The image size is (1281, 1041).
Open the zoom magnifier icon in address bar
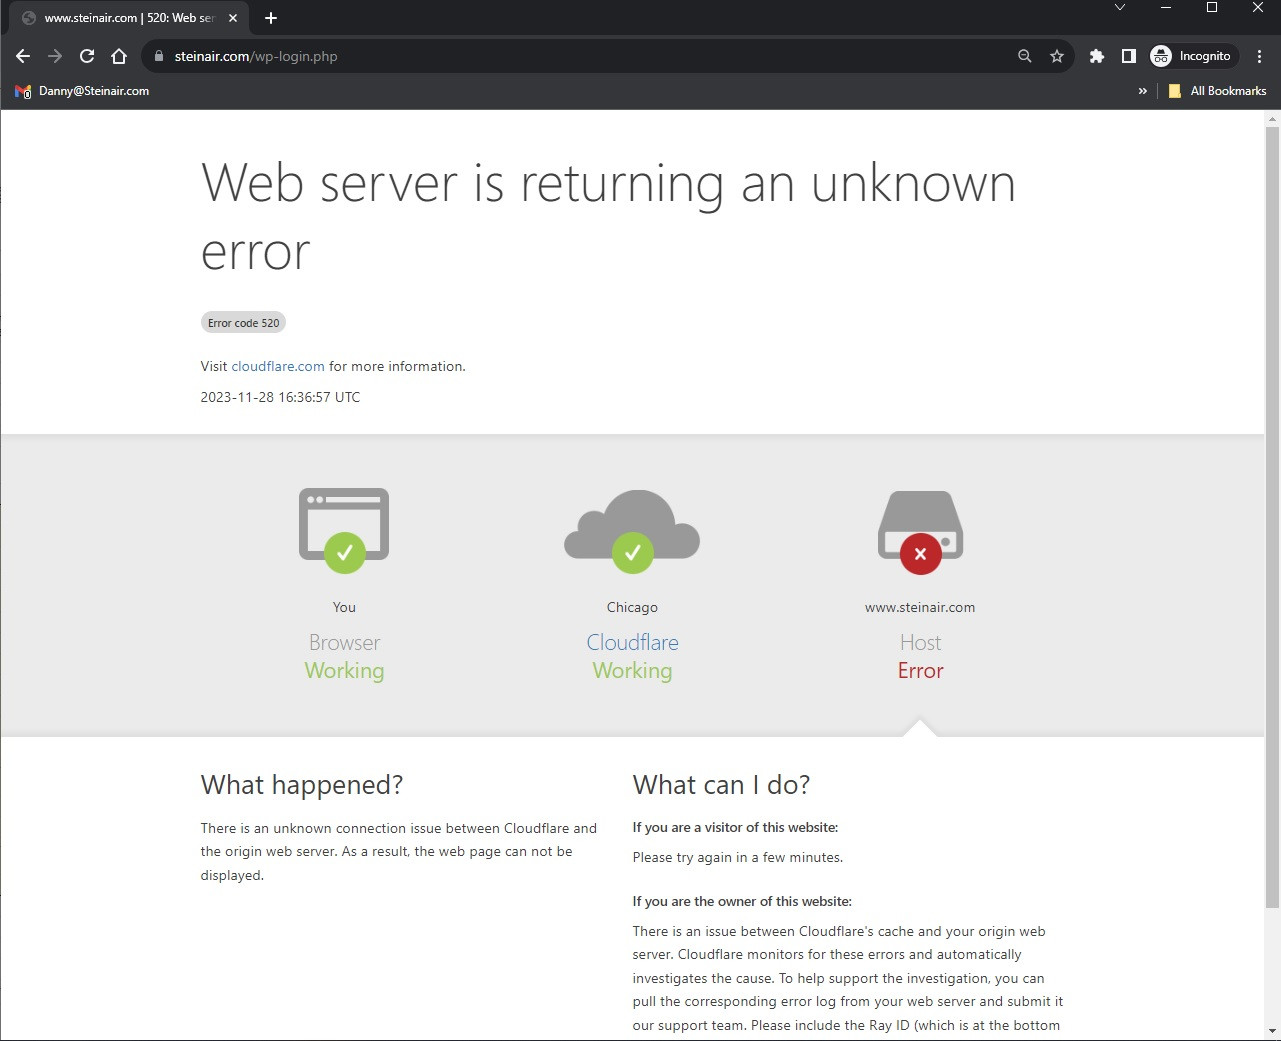click(x=1024, y=56)
